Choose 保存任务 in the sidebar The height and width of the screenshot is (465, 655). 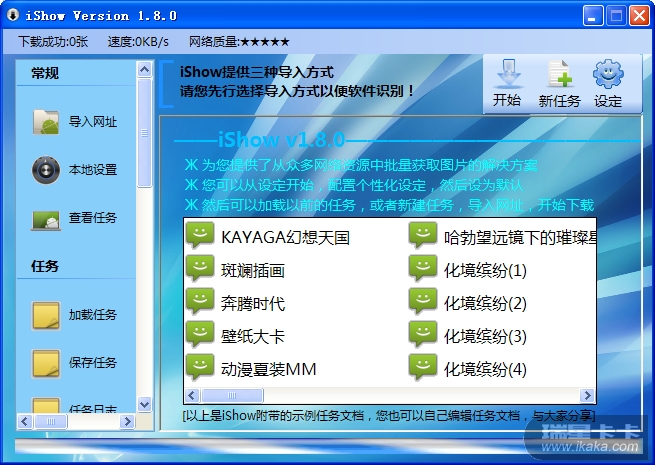[x=93, y=363]
